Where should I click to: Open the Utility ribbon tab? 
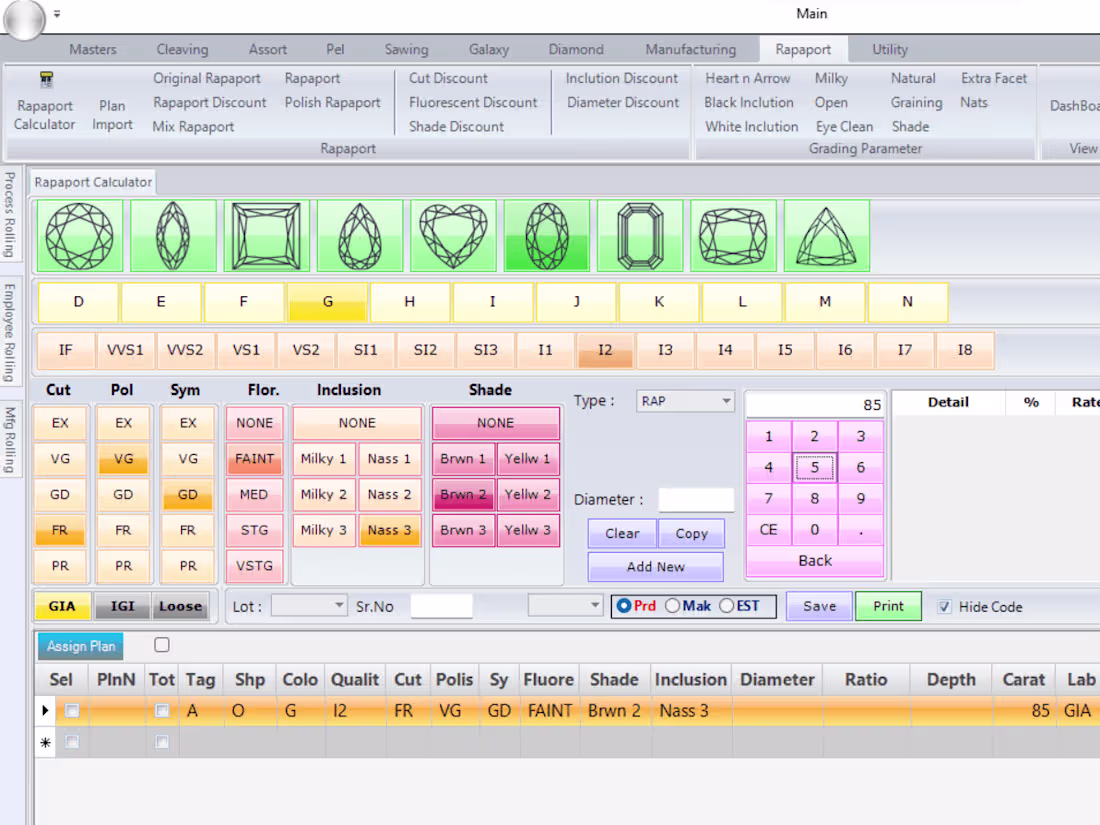coord(888,48)
